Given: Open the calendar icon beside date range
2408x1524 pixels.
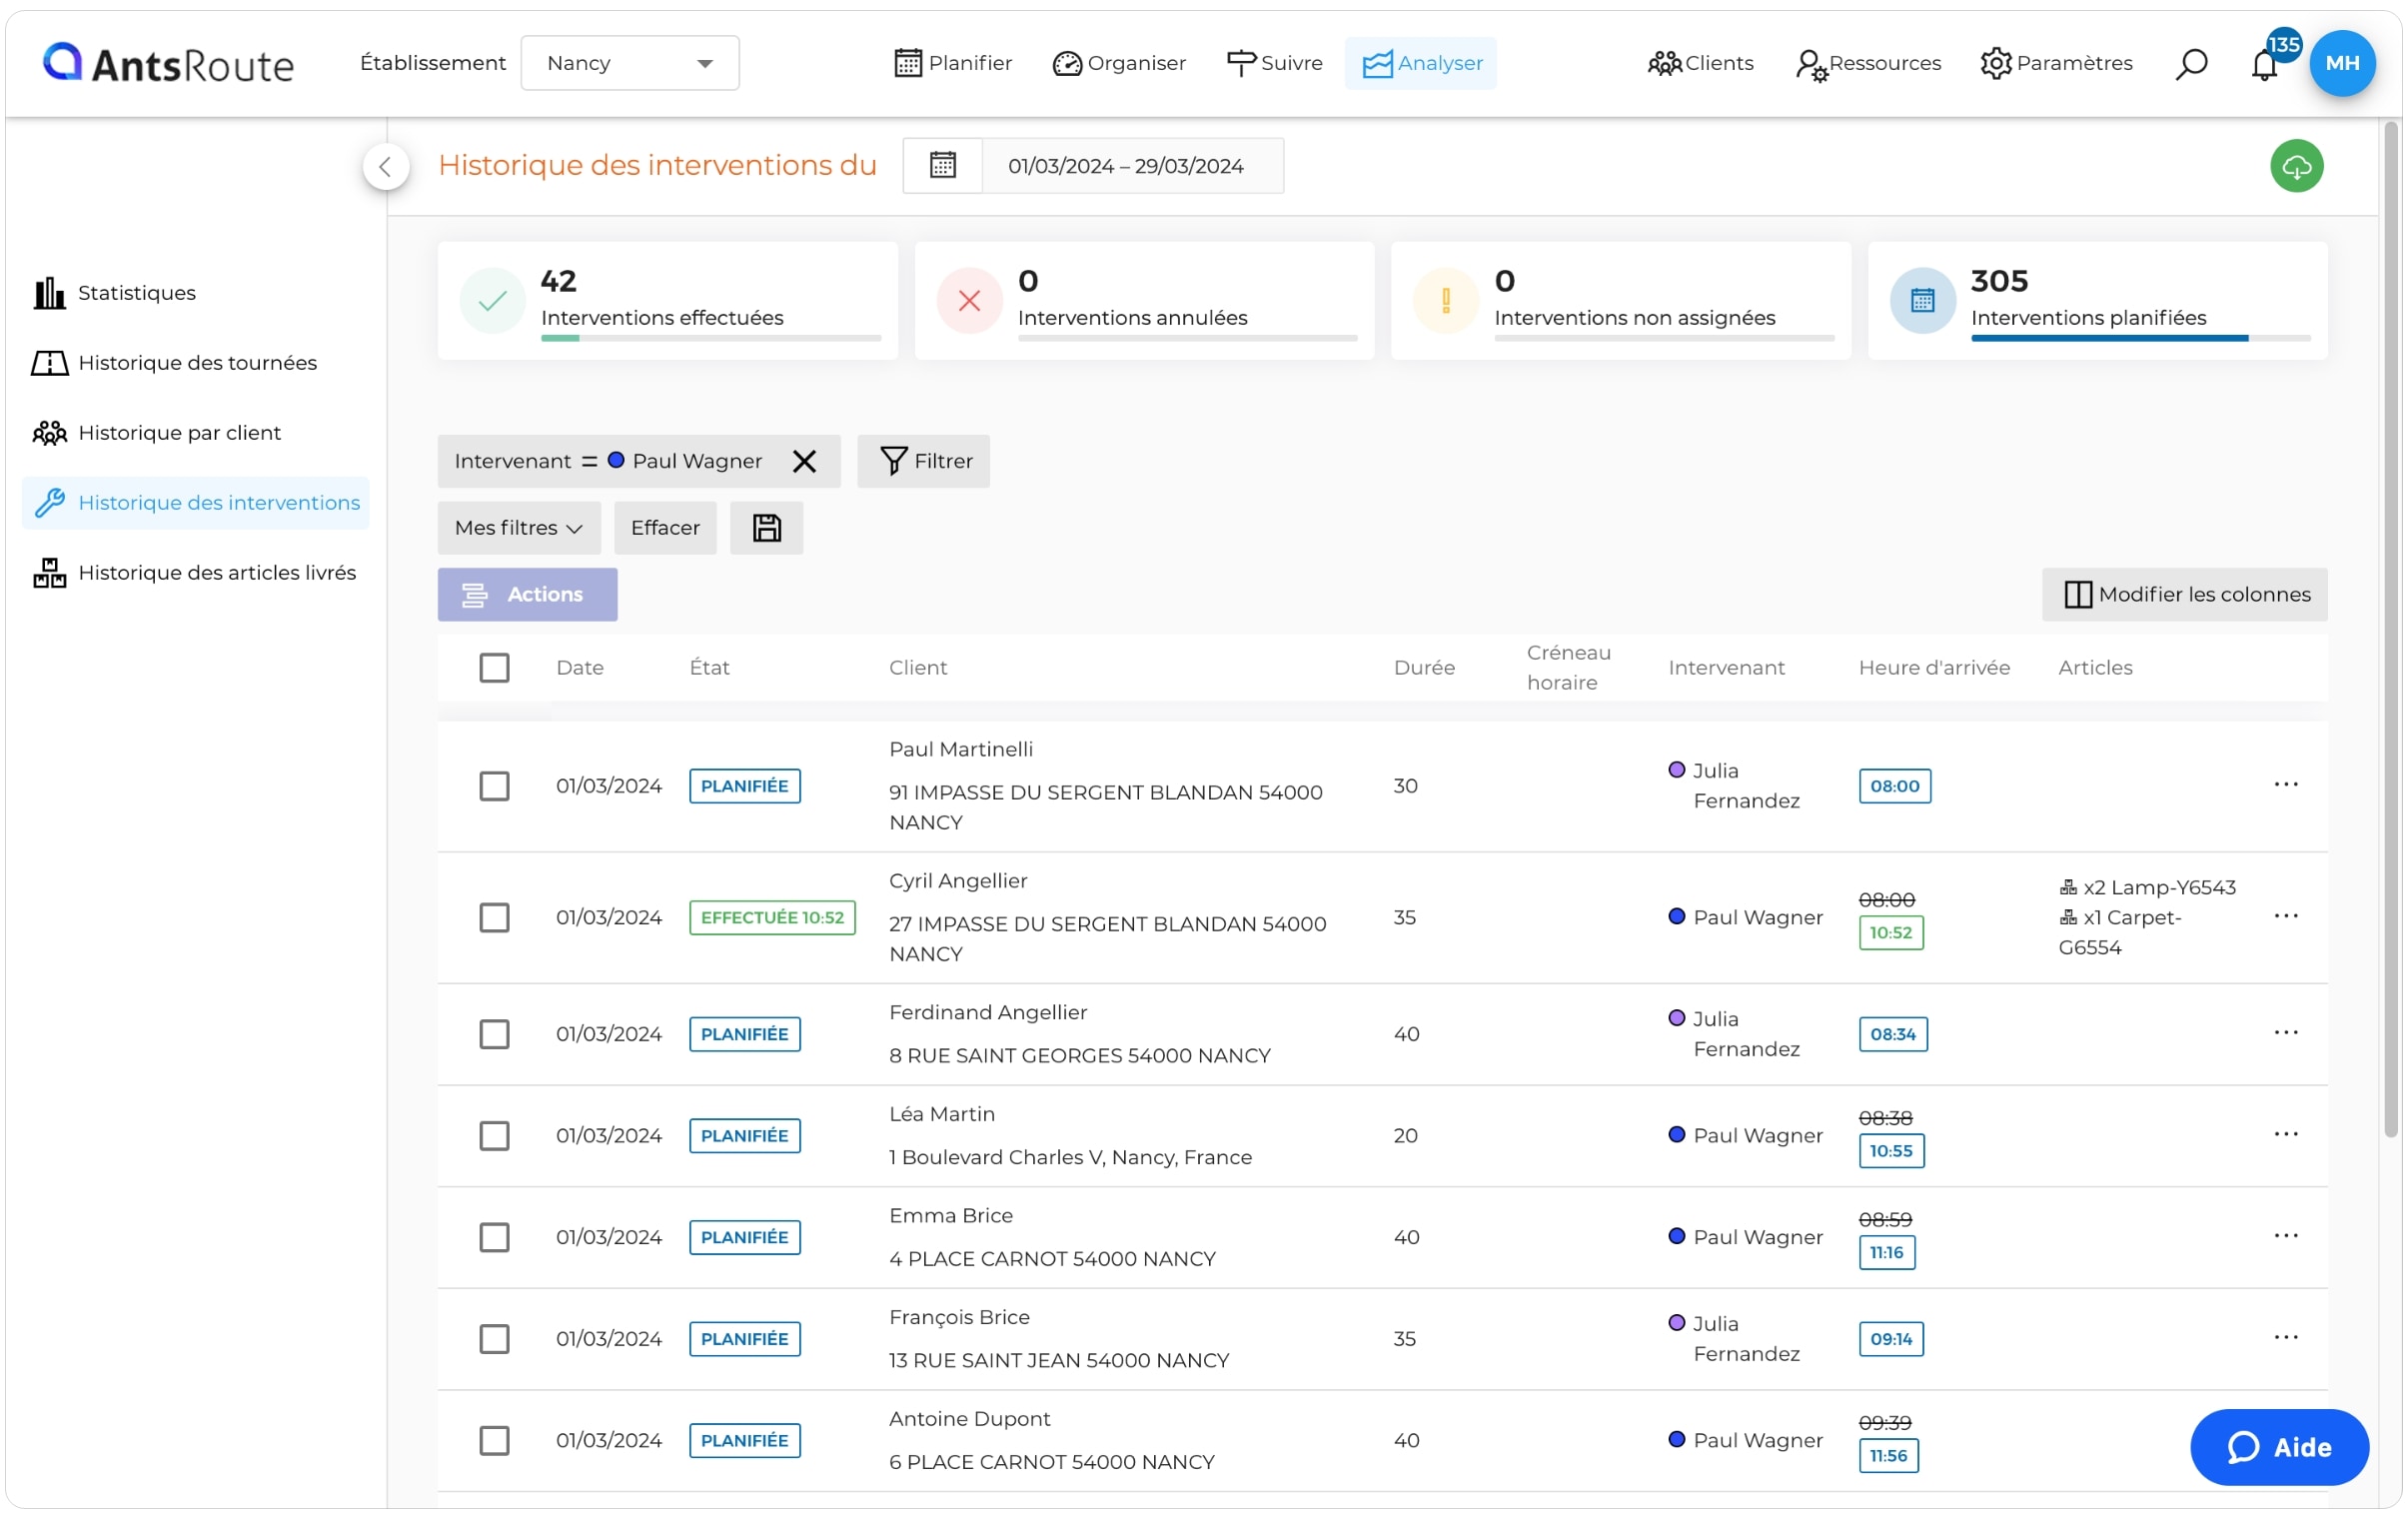Looking at the screenshot, I should [x=942, y=166].
